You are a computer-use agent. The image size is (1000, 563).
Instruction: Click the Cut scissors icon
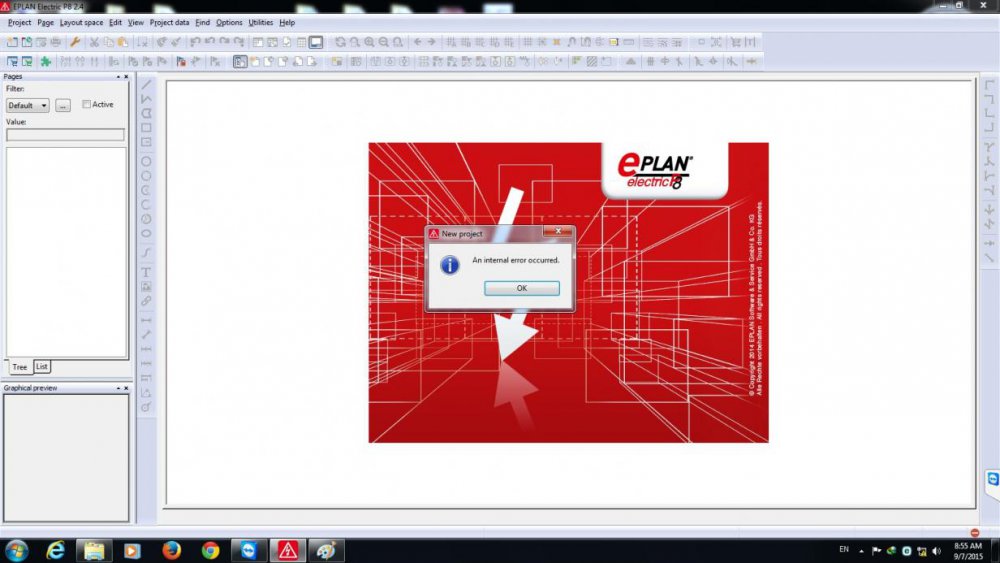pos(94,42)
